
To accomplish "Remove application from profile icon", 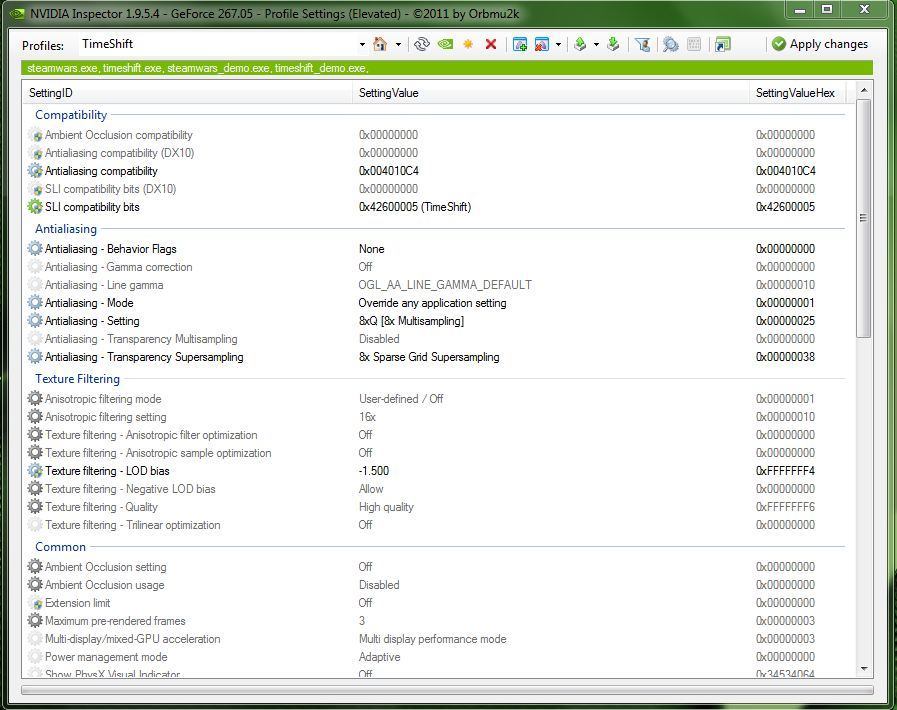I will [x=541, y=44].
